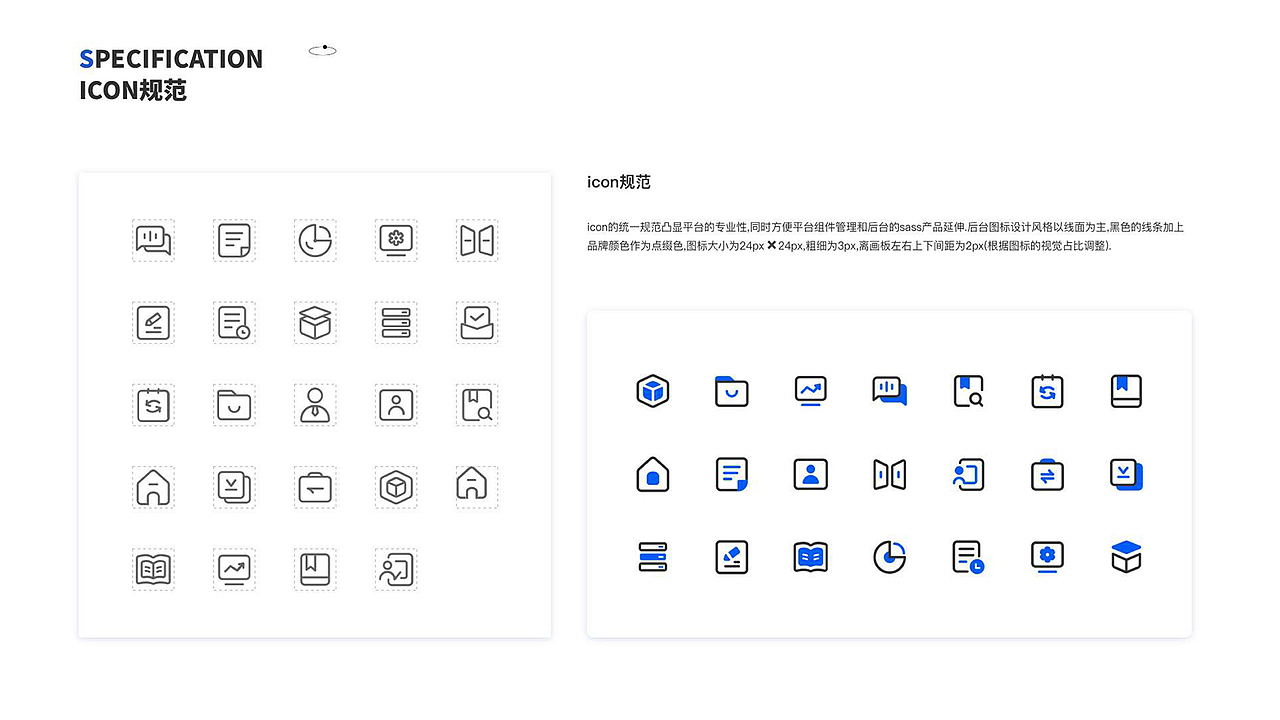
Task: Select the blue home icon
Action: coord(653,474)
